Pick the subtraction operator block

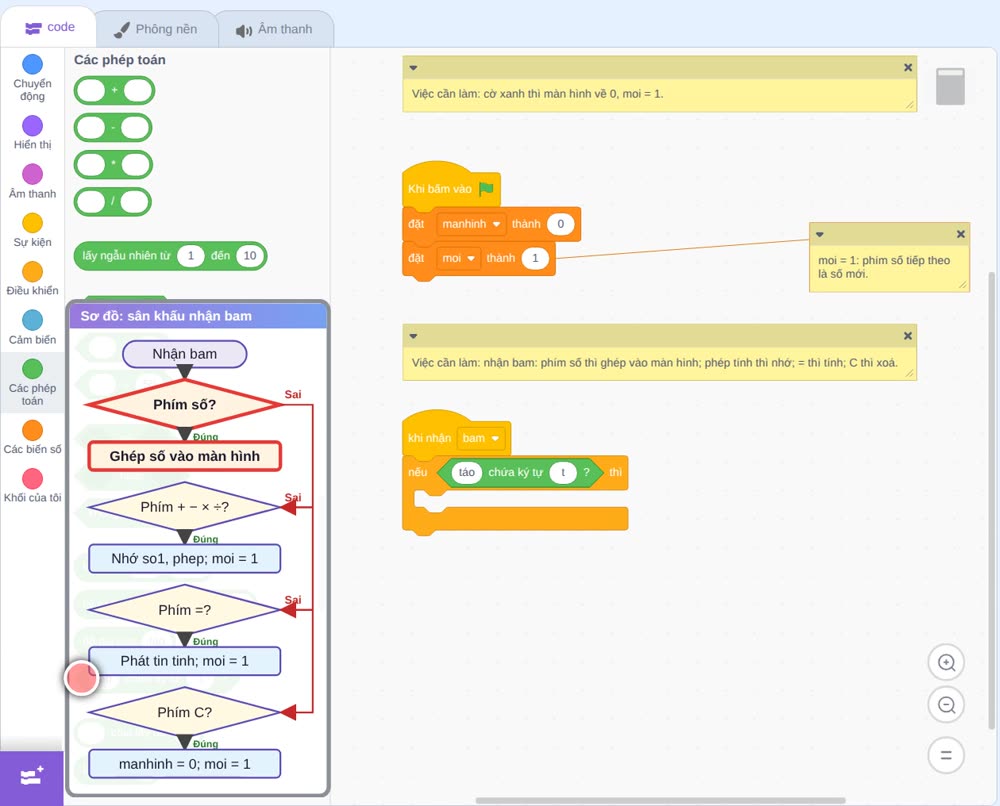[x=114, y=128]
